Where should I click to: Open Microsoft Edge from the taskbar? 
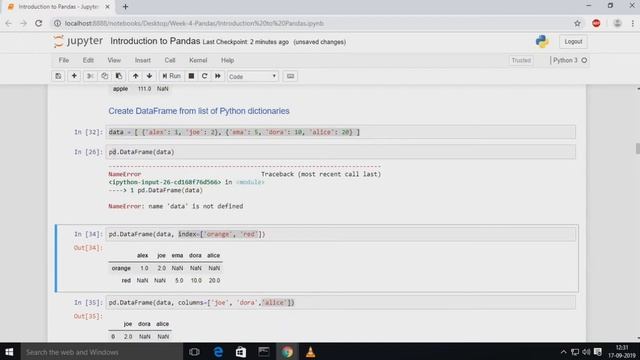point(218,352)
